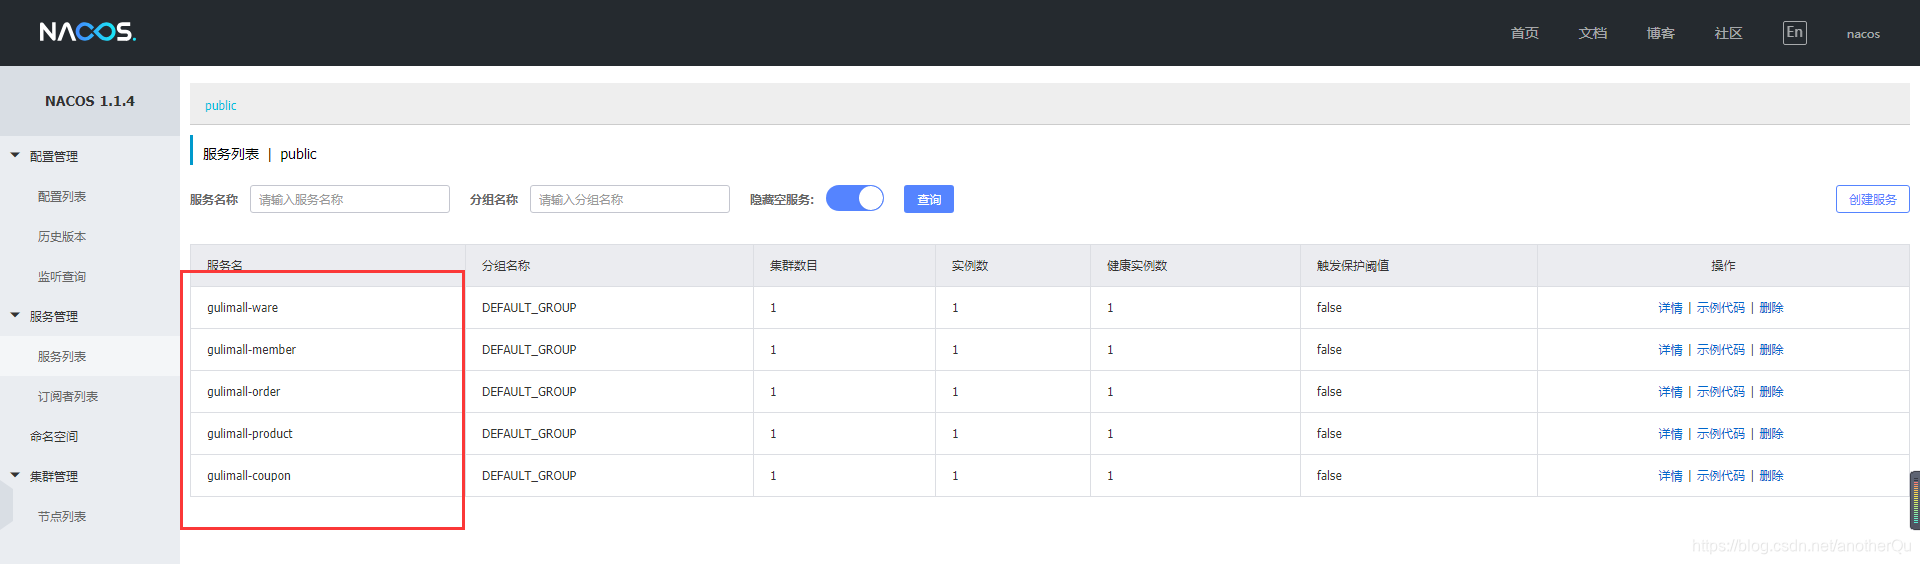Open 命名空间 in the sidebar
Image resolution: width=1920 pixels, height=564 pixels.
click(x=54, y=437)
